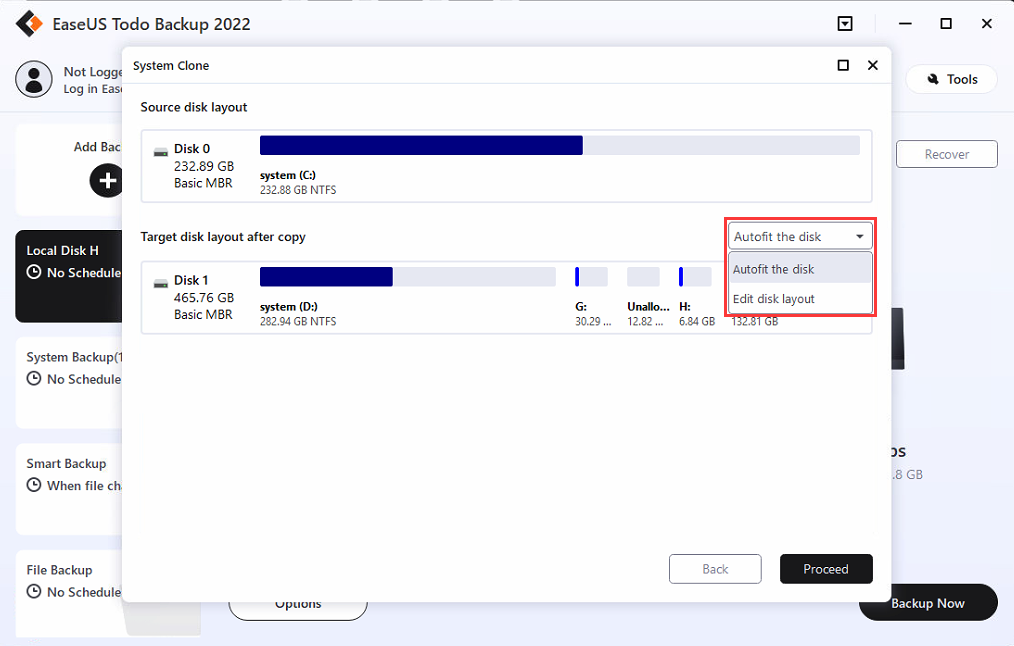The height and width of the screenshot is (646, 1014).
Task: Click the user avatar icon
Action: (x=34, y=78)
